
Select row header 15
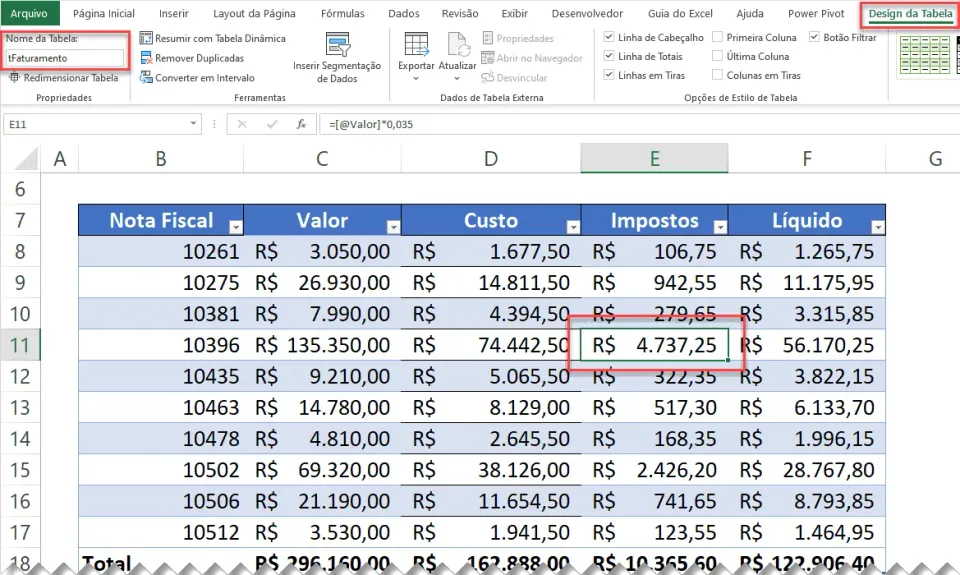[20, 470]
